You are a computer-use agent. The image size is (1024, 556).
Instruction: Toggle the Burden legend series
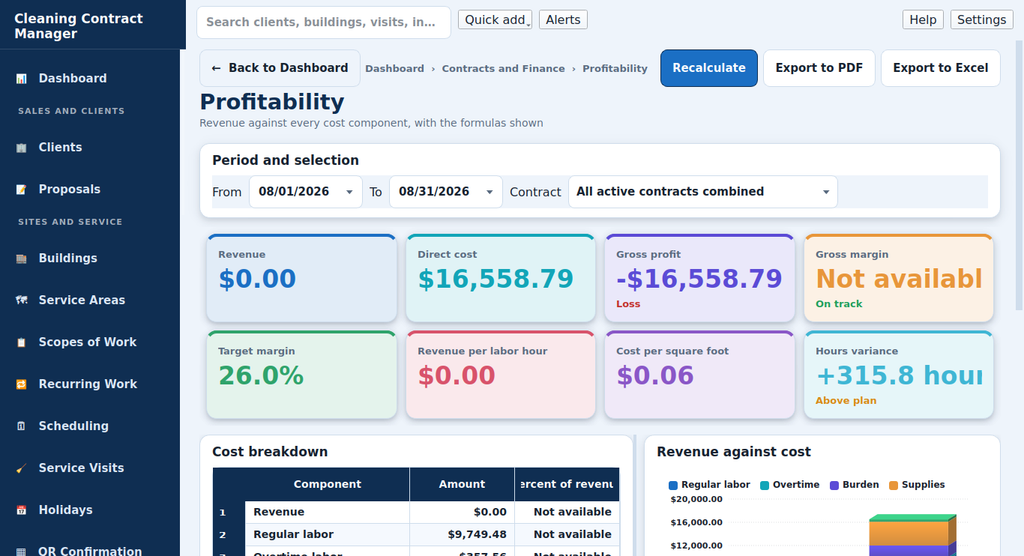[x=854, y=485]
